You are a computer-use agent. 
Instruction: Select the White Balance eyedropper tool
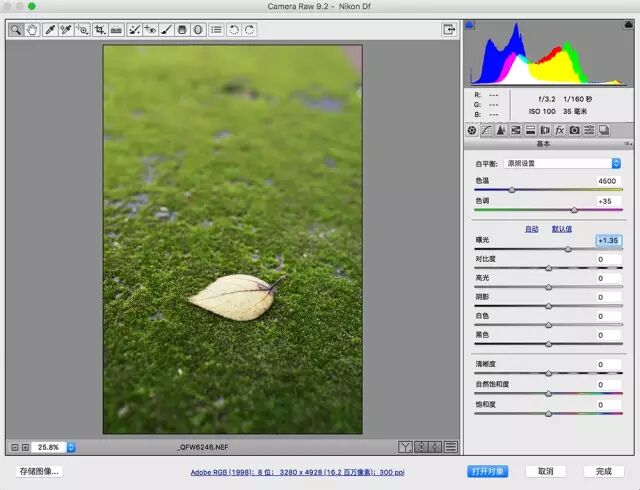click(x=50, y=30)
